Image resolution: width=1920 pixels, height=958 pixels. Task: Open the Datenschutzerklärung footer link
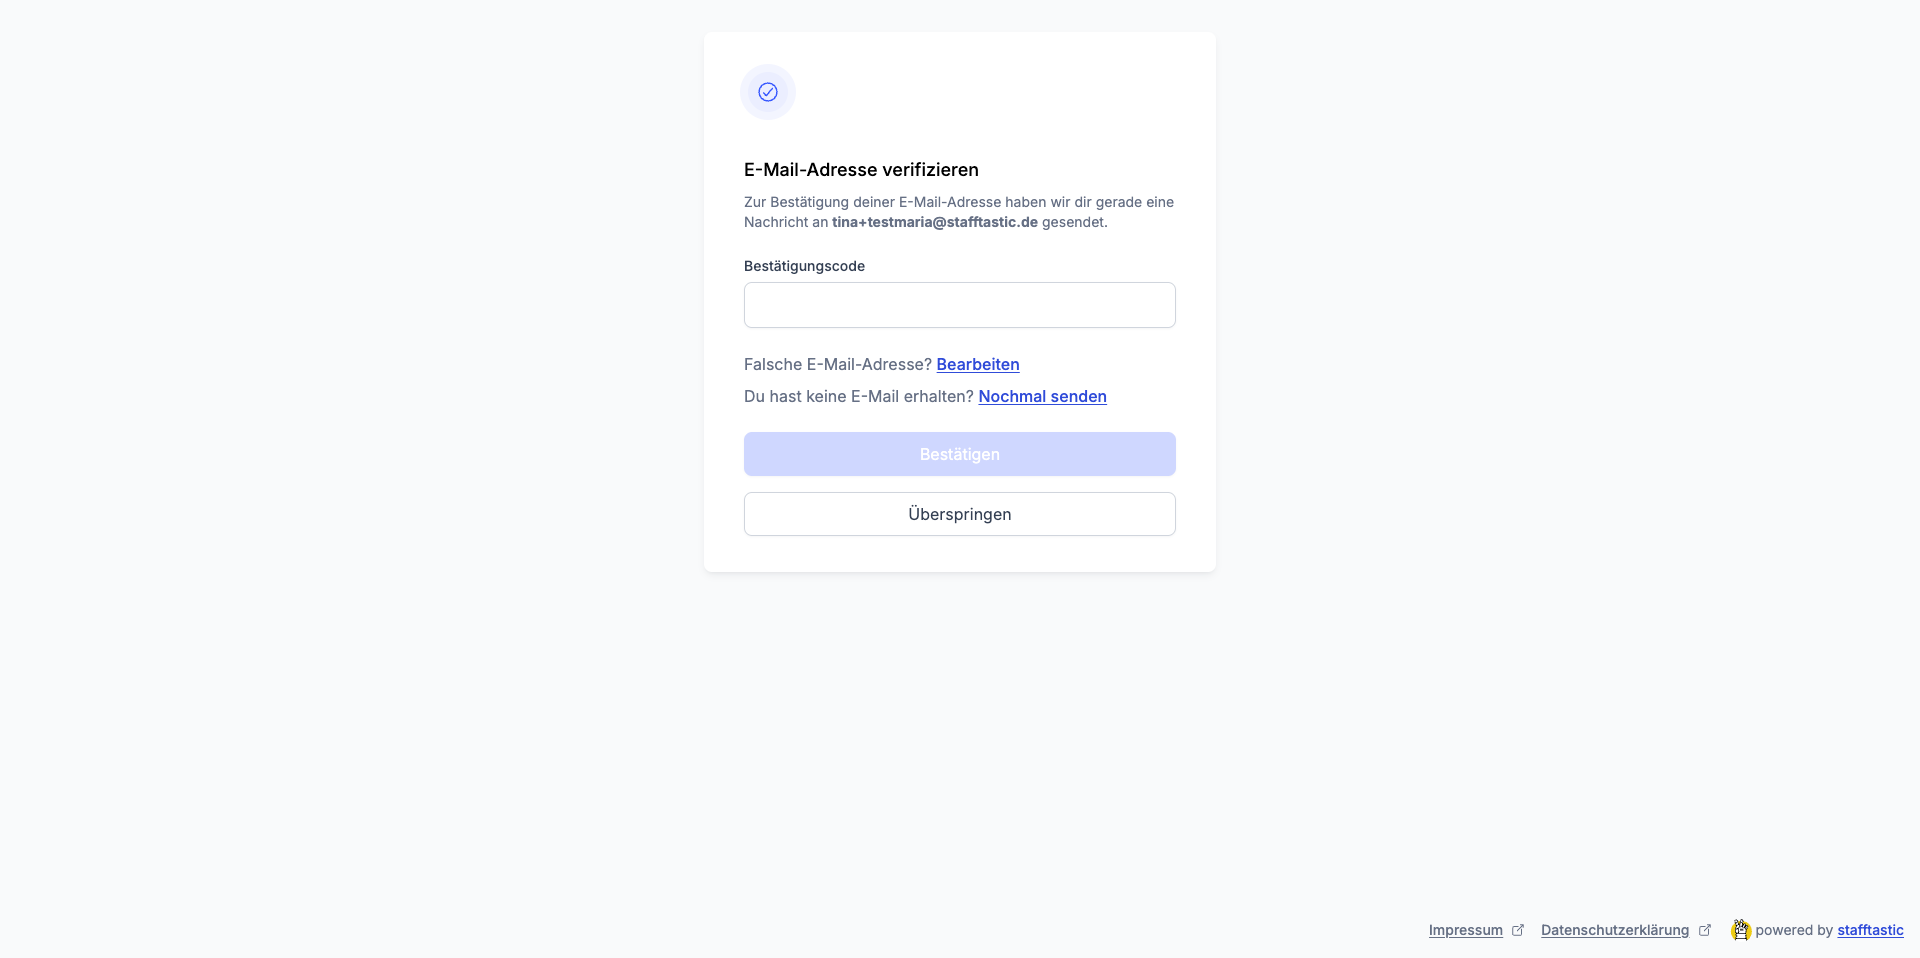1614,930
